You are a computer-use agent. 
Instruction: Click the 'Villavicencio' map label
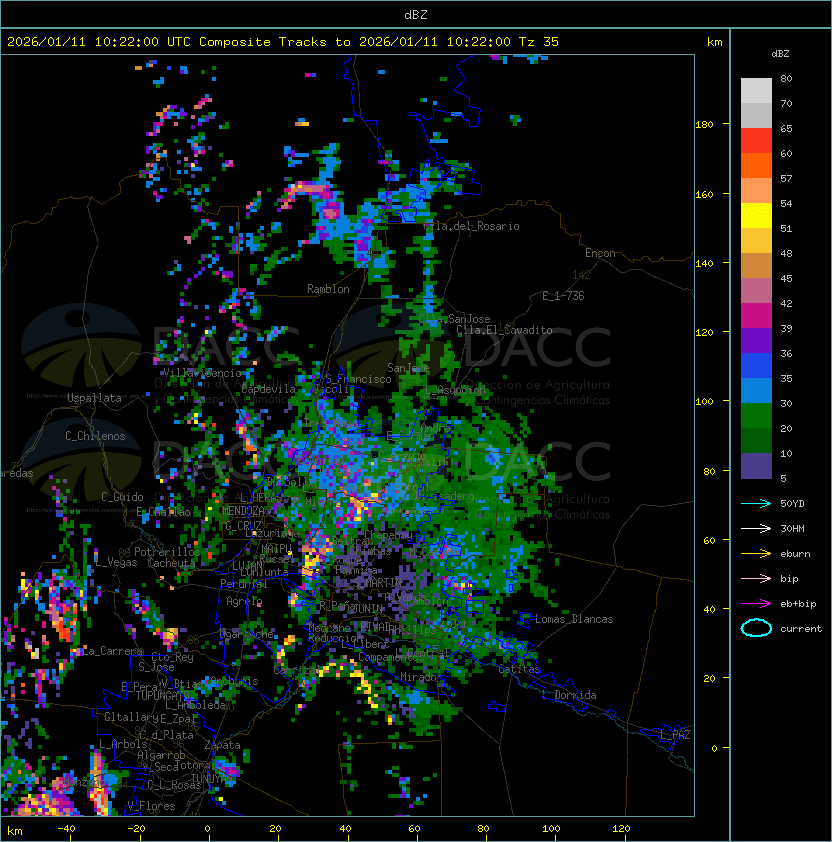202,373
